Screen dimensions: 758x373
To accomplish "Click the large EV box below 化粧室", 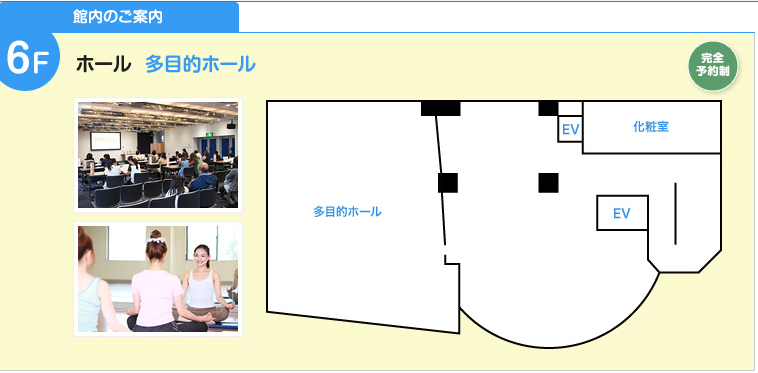I will 622,213.
